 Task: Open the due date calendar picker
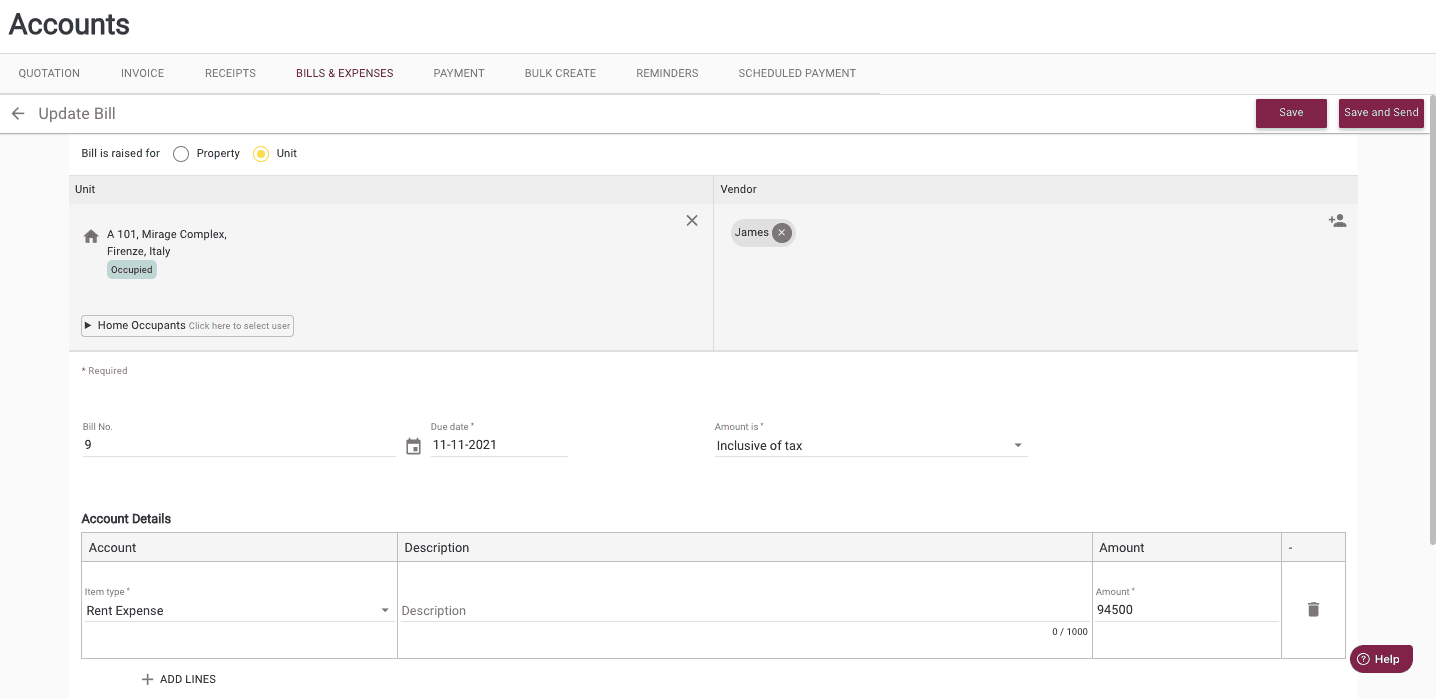tap(413, 446)
